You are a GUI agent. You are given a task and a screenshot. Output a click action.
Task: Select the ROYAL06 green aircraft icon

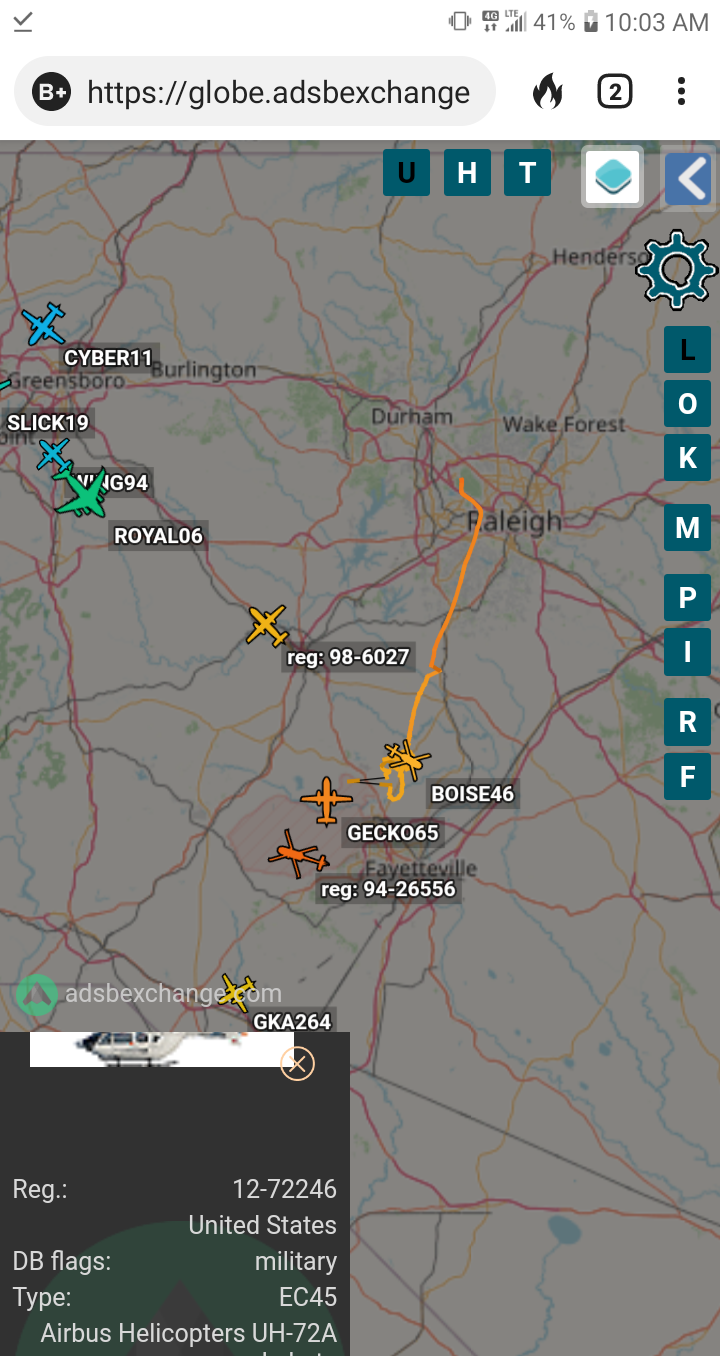pos(83,493)
